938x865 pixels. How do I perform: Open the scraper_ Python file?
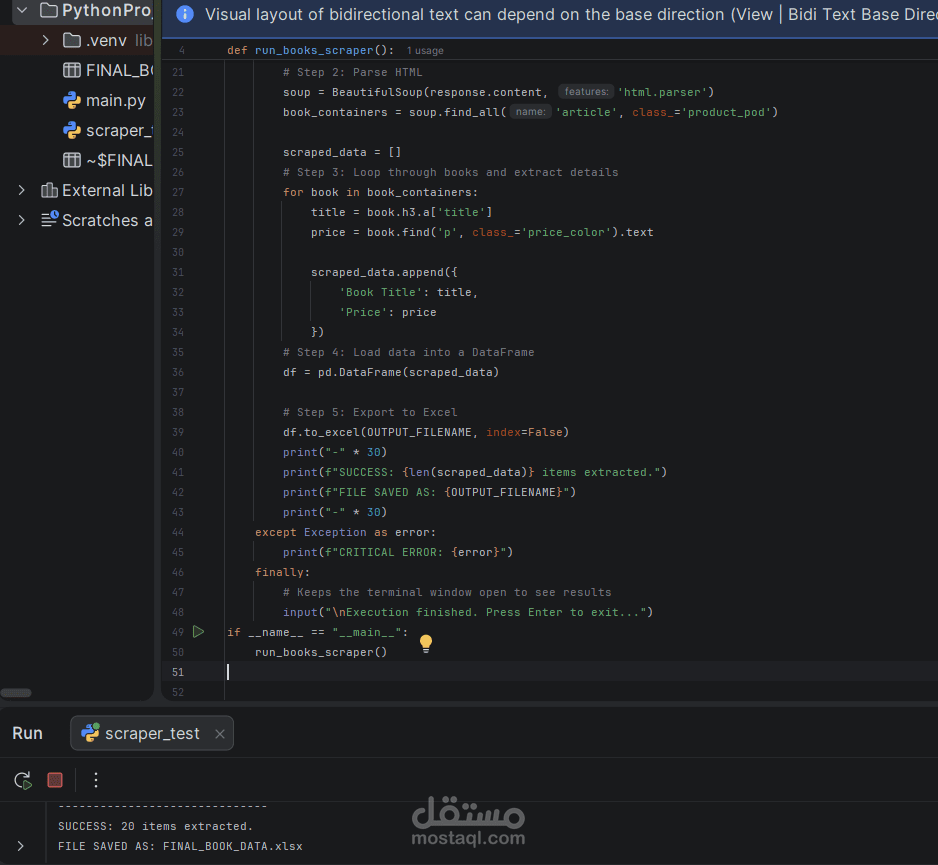point(119,130)
